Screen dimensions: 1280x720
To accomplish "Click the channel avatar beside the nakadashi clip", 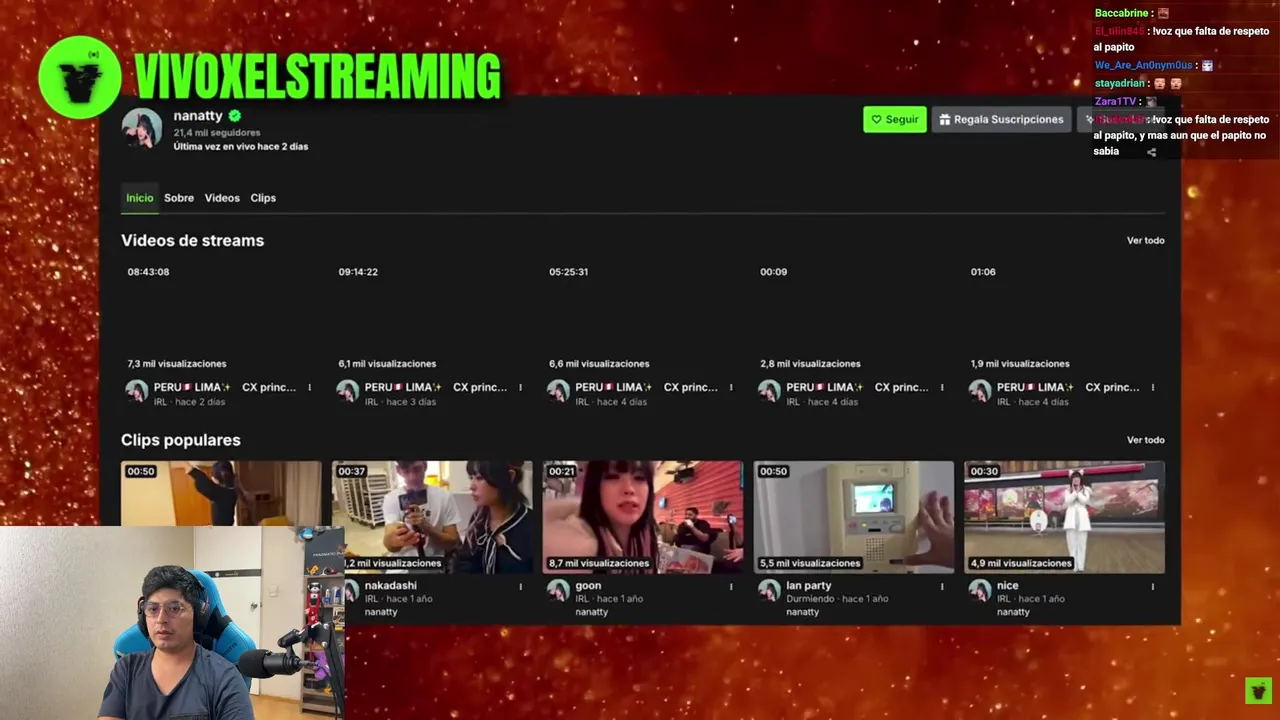I will point(351,590).
